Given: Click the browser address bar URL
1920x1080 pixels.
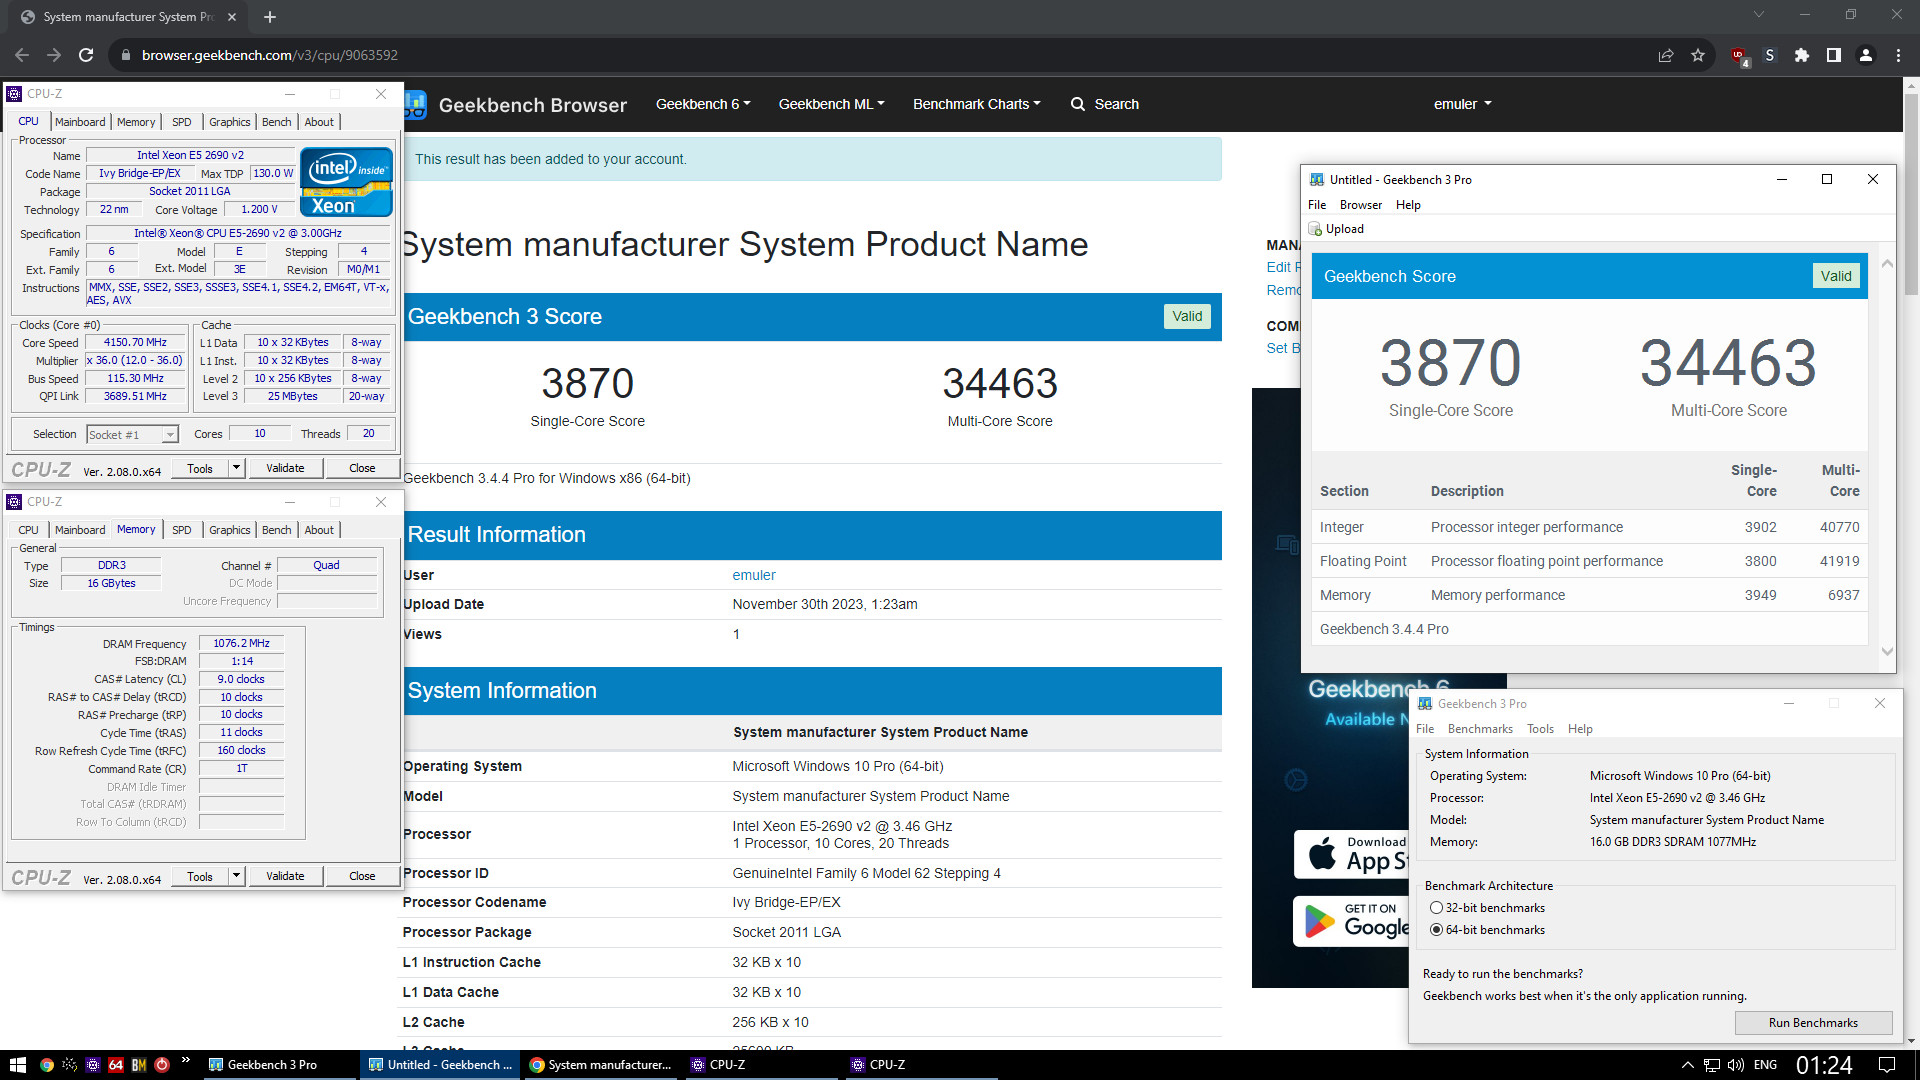Looking at the screenshot, I should pos(270,55).
